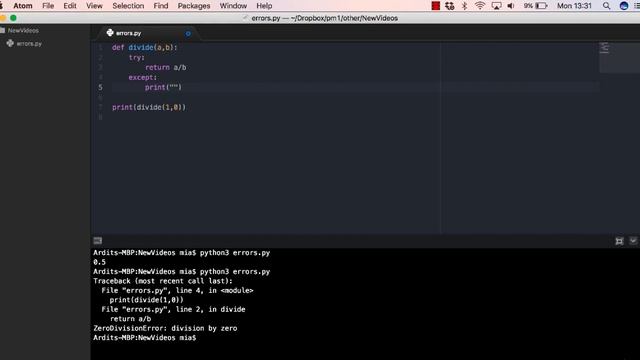Click 'File "errors.py", line 4, in <module>' text
Image resolution: width=640 pixels, height=360 pixels.
[177, 290]
